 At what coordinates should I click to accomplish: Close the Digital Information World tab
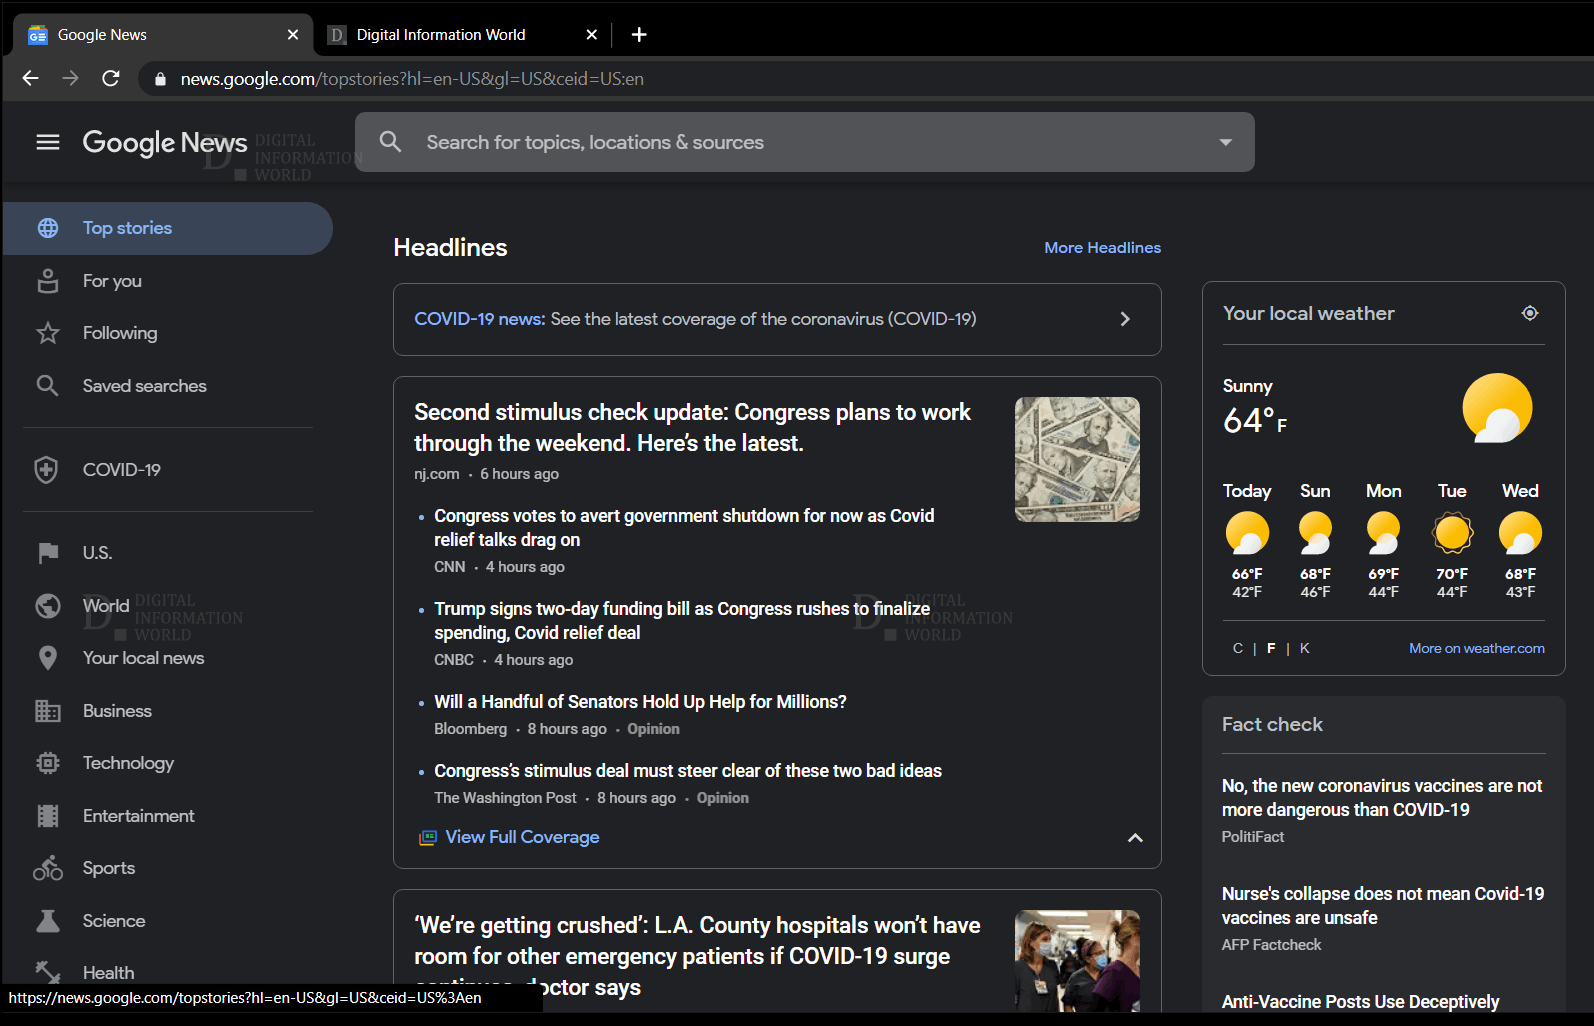(592, 35)
